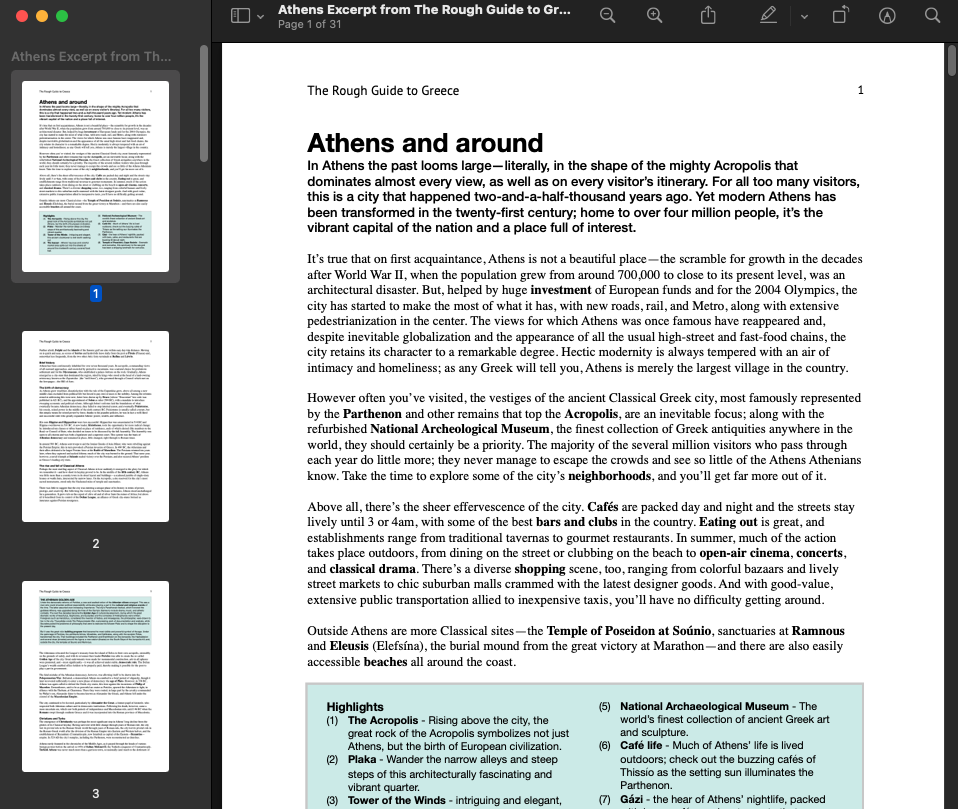Click bold 'National Archeological Museum' in paragraph
This screenshot has width=958, height=809.
[x=459, y=430]
